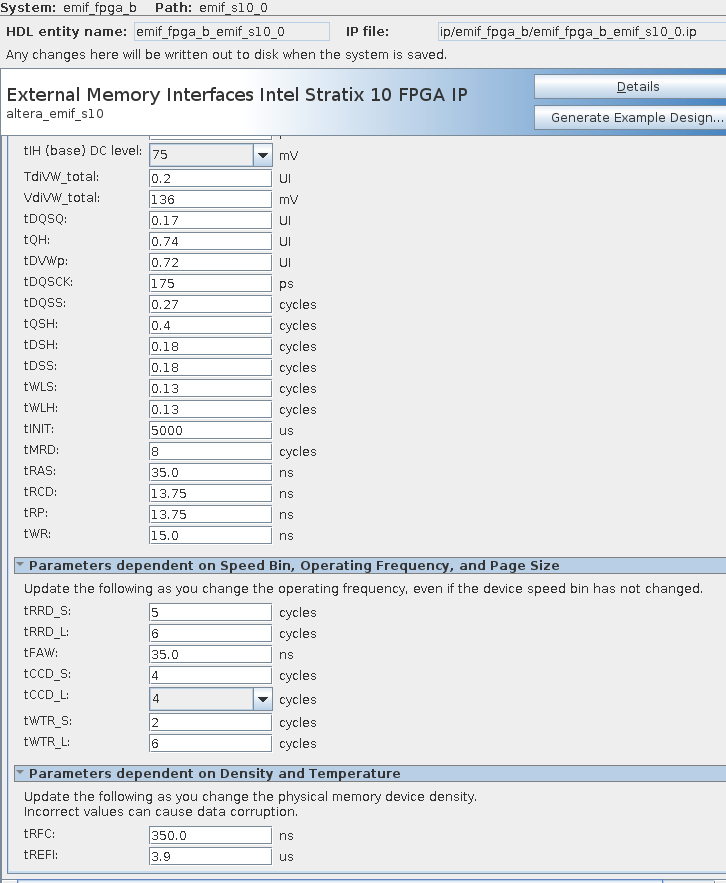Click the tREFI label

pyautogui.click(x=41, y=855)
